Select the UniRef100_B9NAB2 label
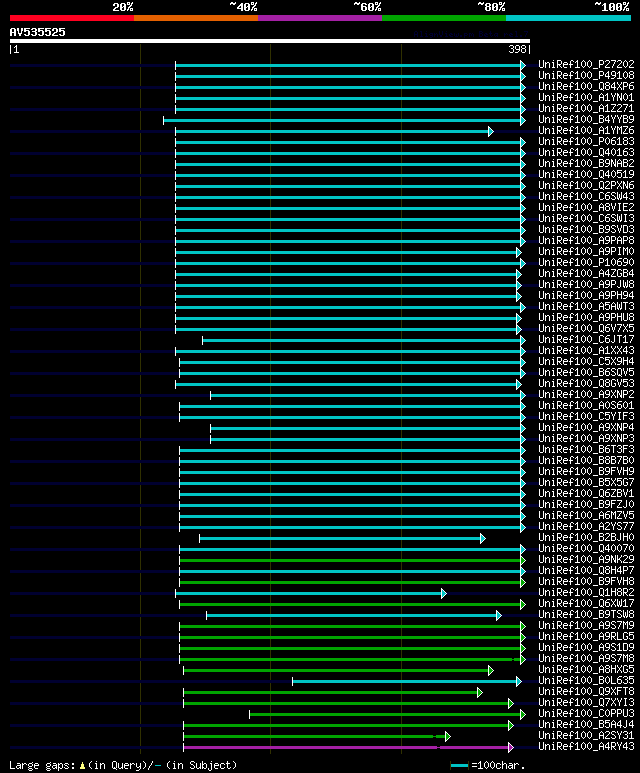 586,164
